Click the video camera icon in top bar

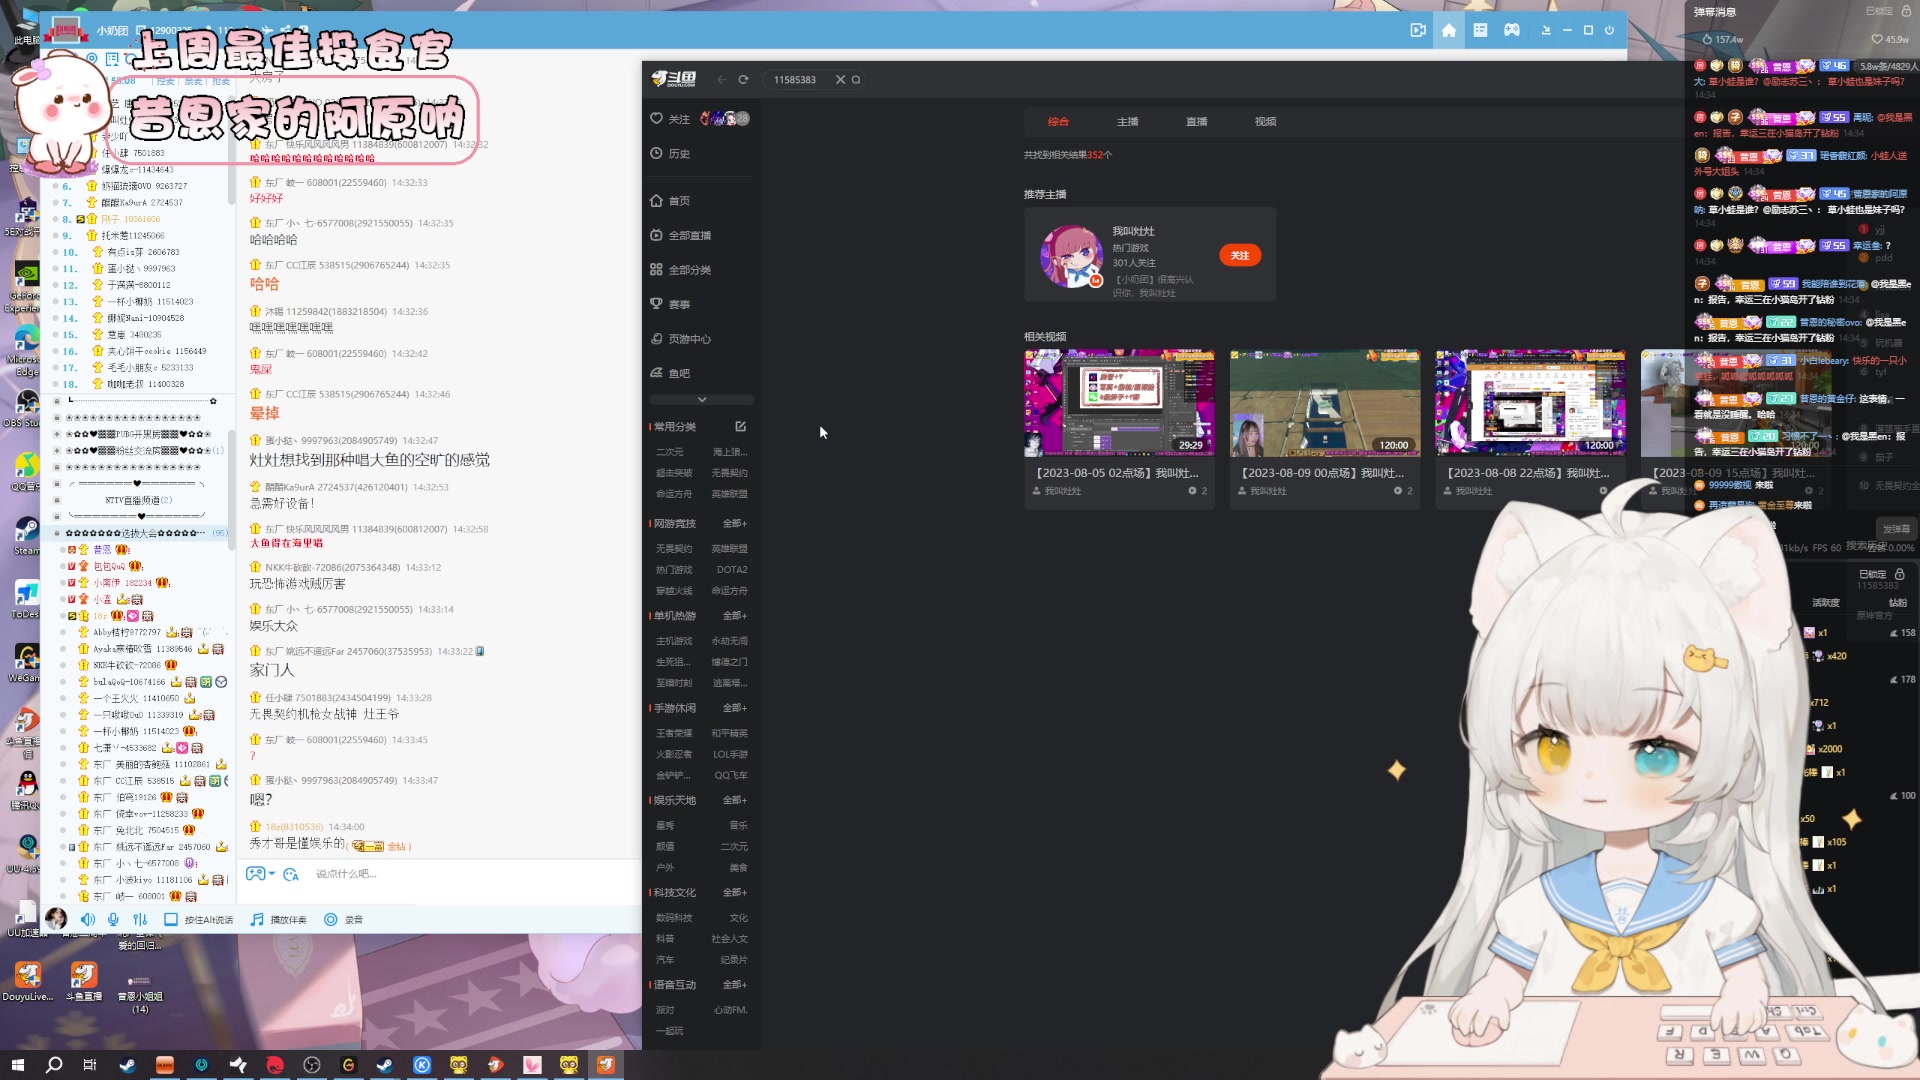tap(1417, 30)
